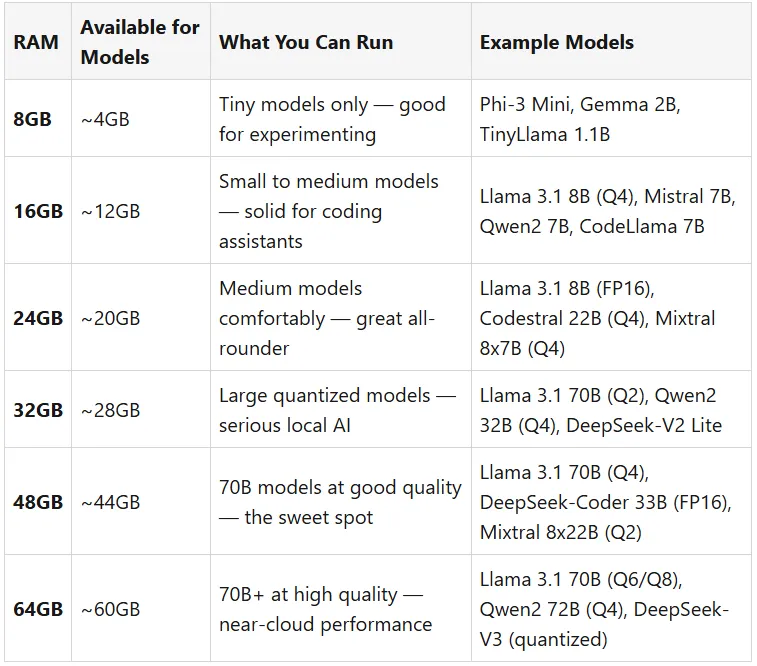
Task: Select the 8GB RAM cell
Action: (33, 119)
